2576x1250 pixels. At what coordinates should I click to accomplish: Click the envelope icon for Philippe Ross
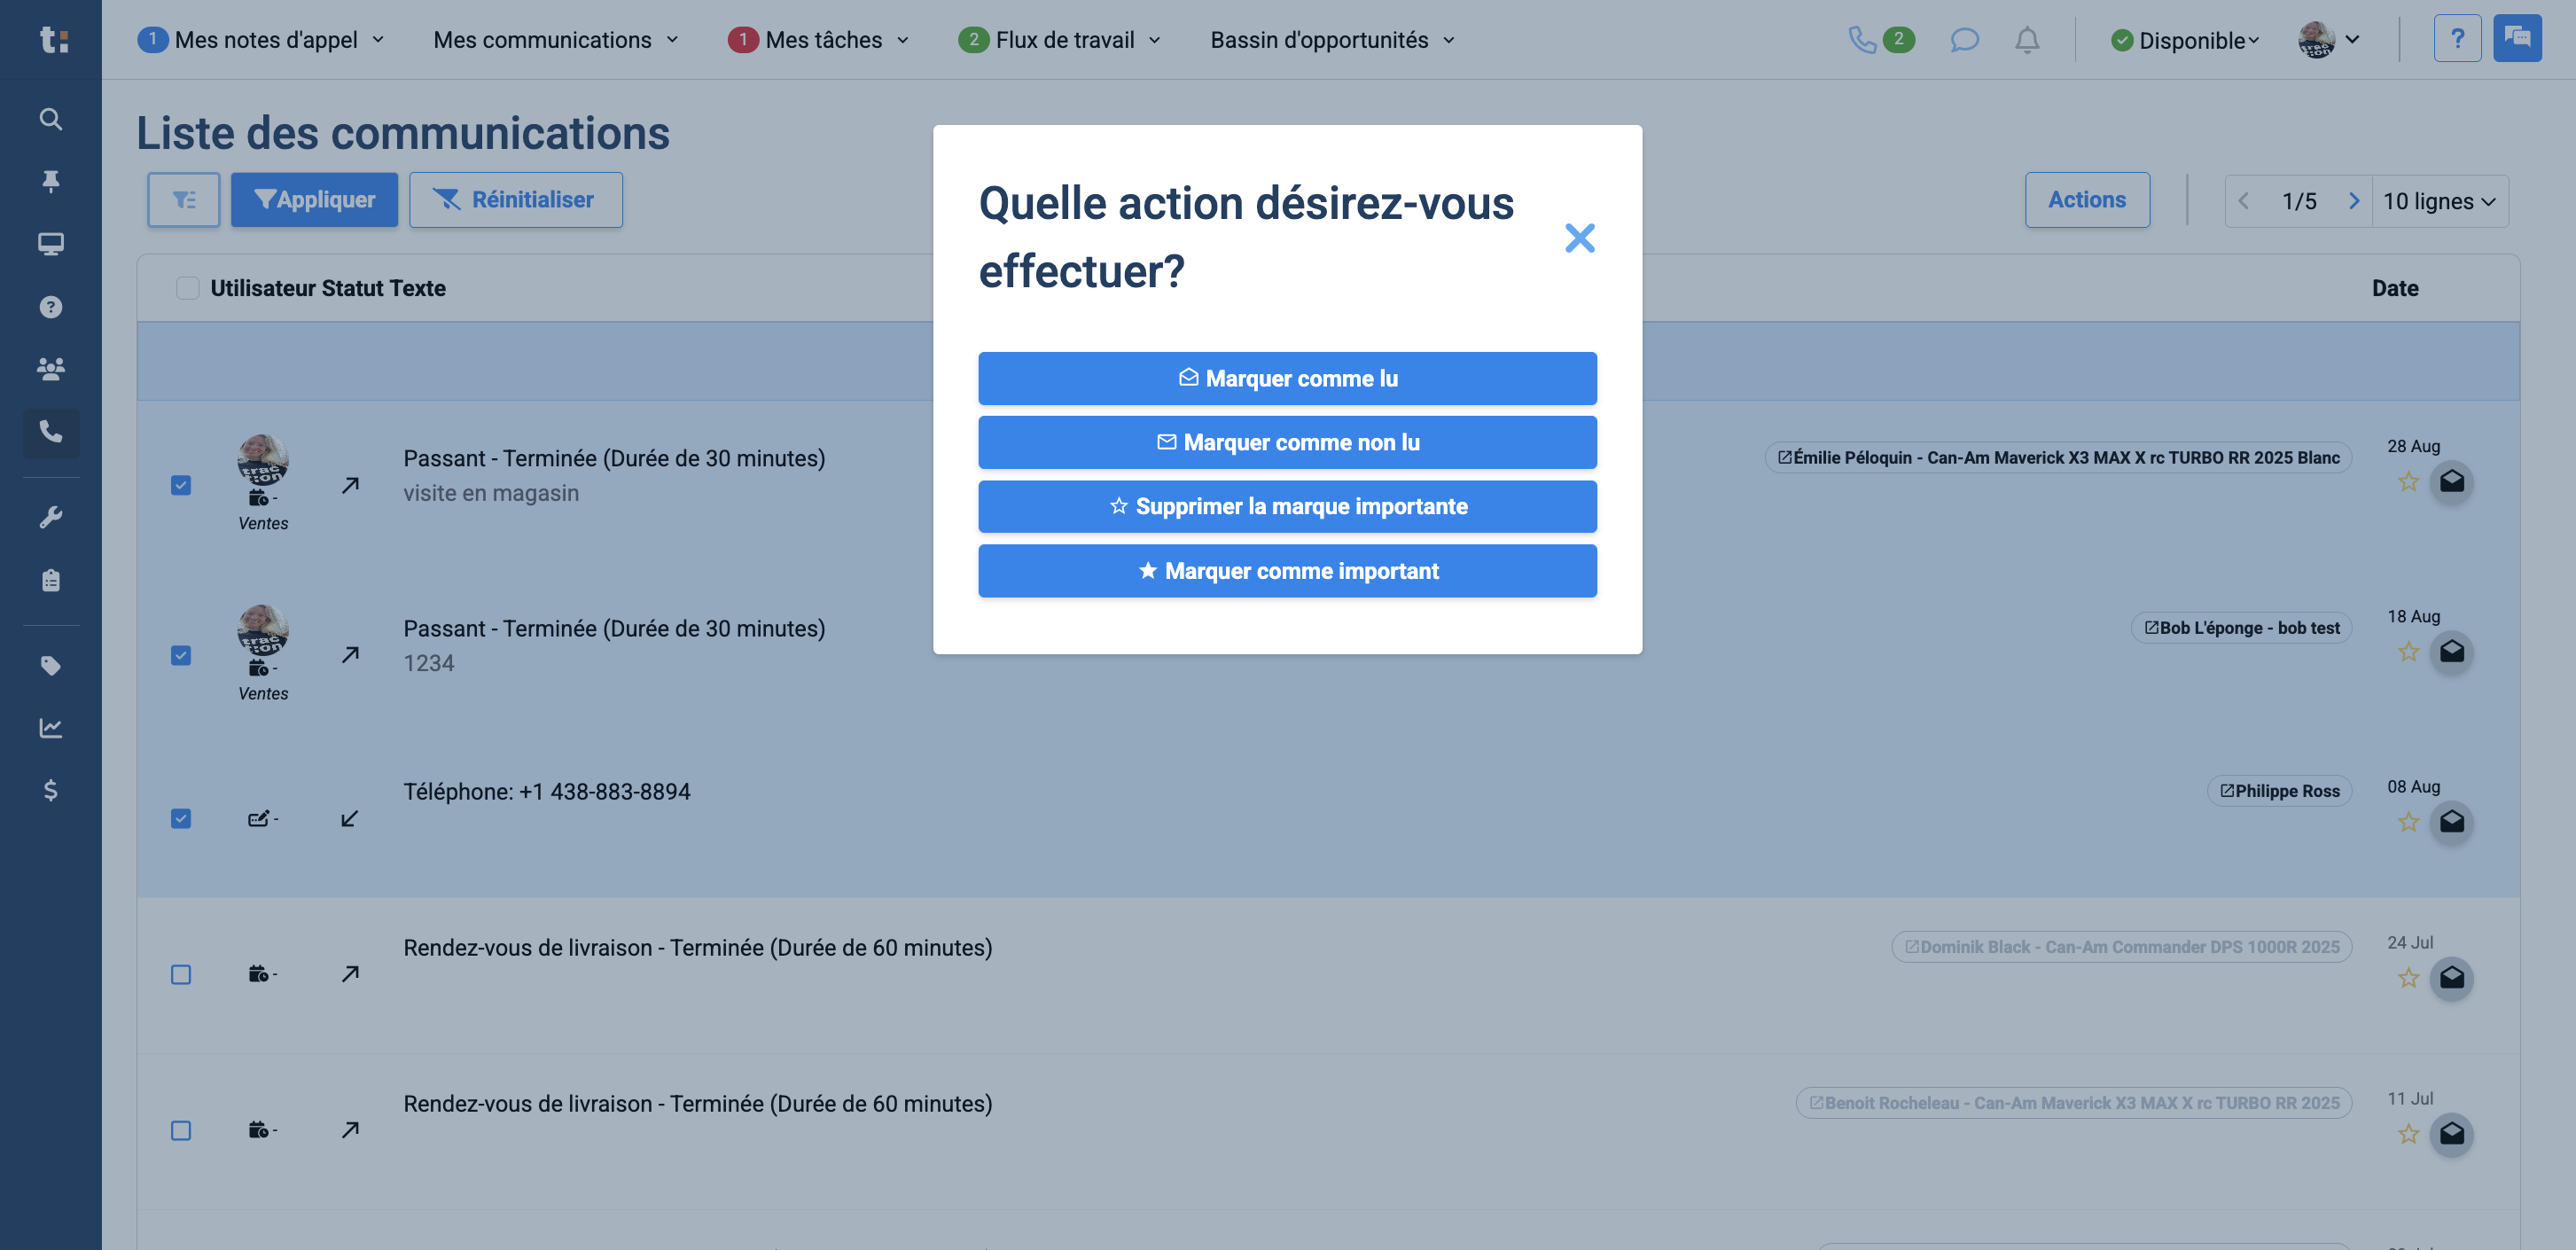tap(2452, 822)
